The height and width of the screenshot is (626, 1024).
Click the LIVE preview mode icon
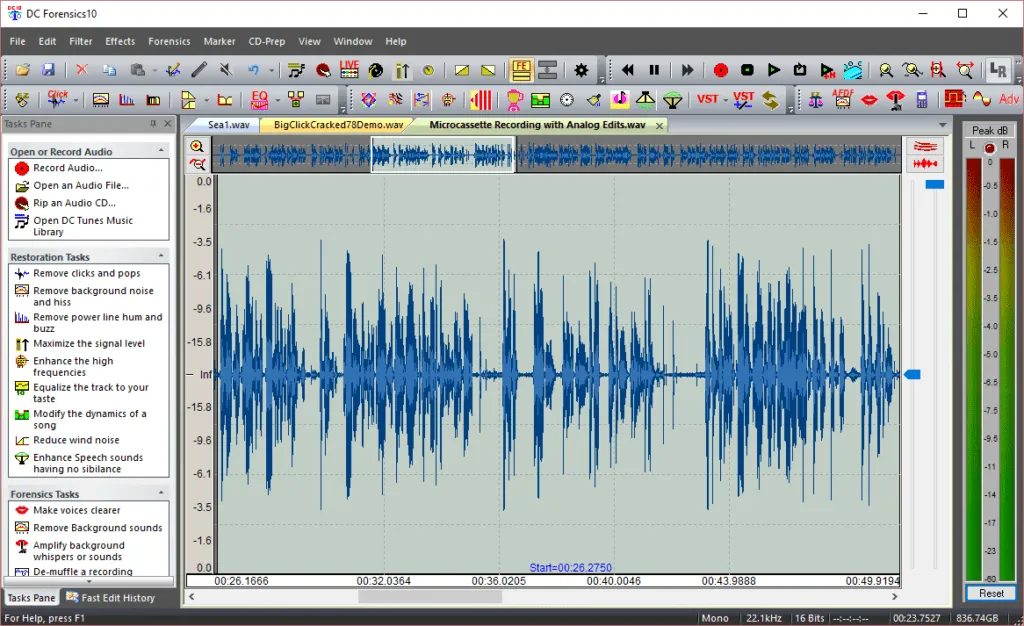tap(349, 69)
